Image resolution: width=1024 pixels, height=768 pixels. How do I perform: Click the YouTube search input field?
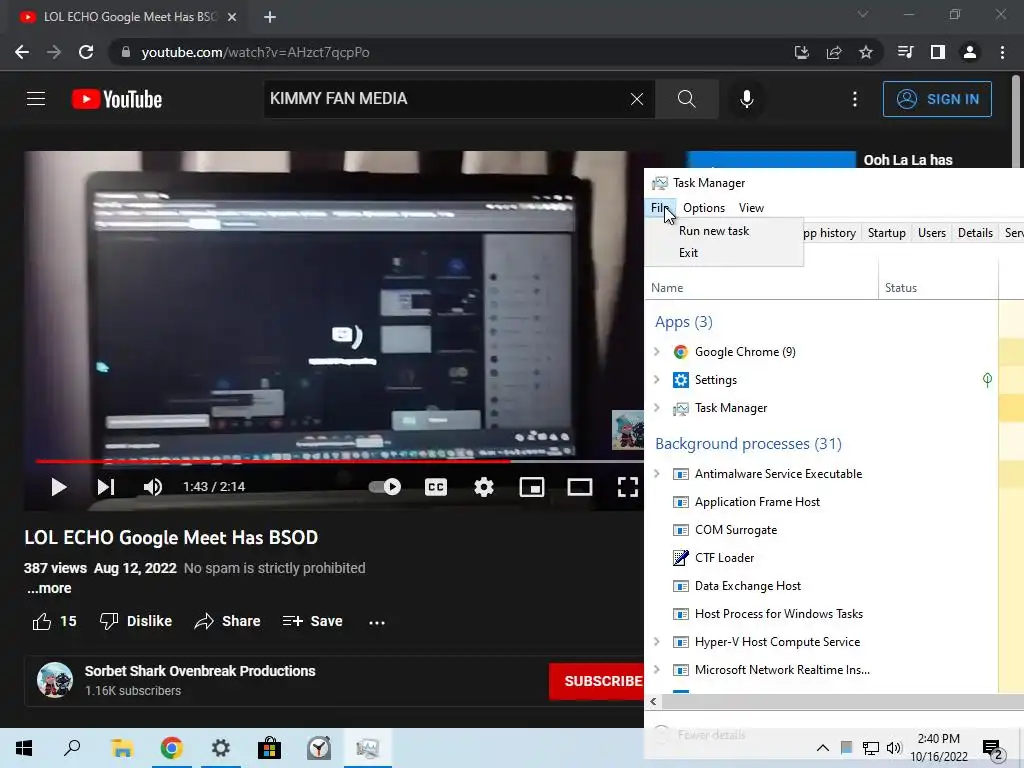[446, 99]
